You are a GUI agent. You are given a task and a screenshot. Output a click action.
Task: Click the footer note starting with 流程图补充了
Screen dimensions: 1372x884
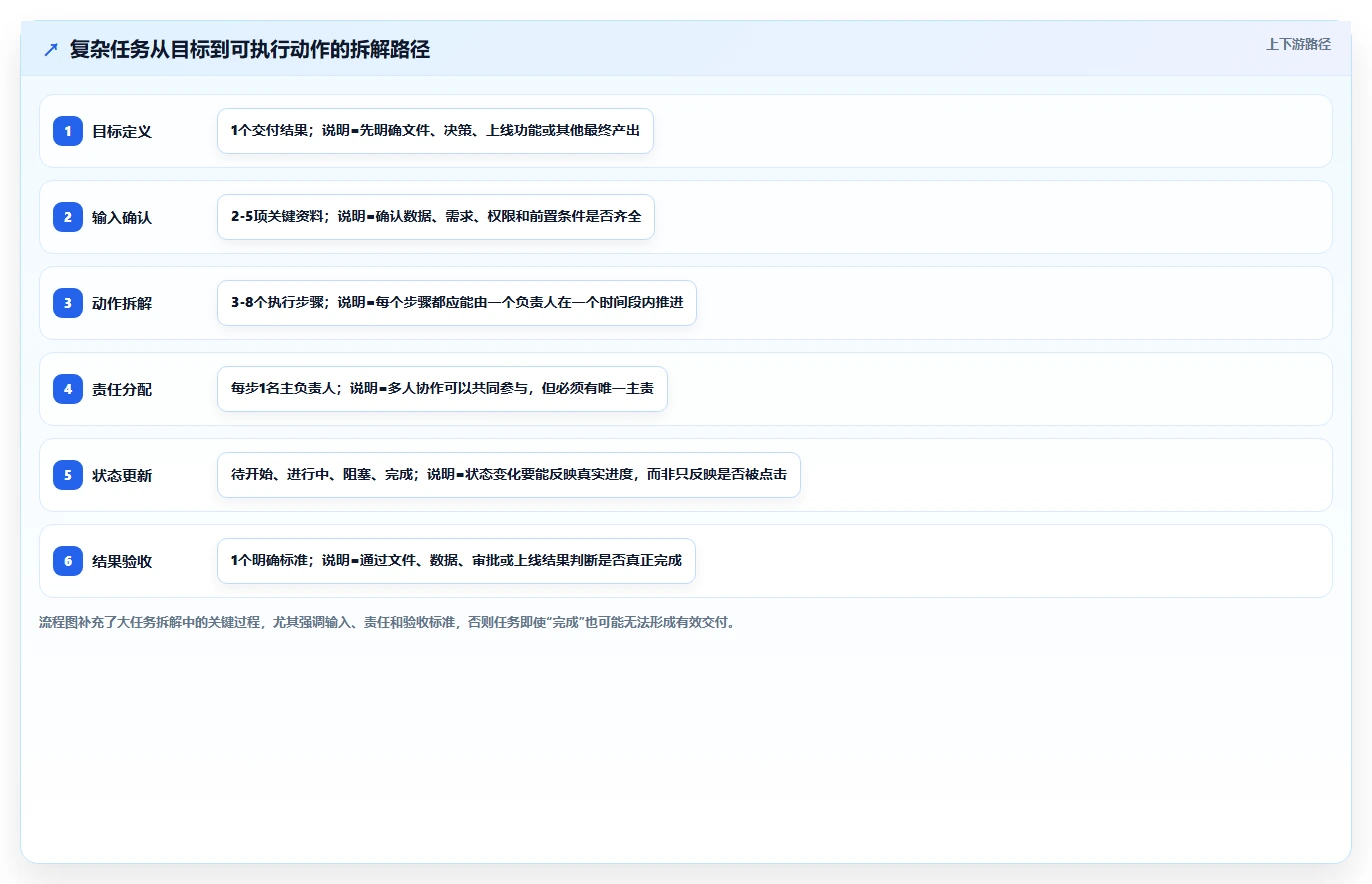[388, 622]
